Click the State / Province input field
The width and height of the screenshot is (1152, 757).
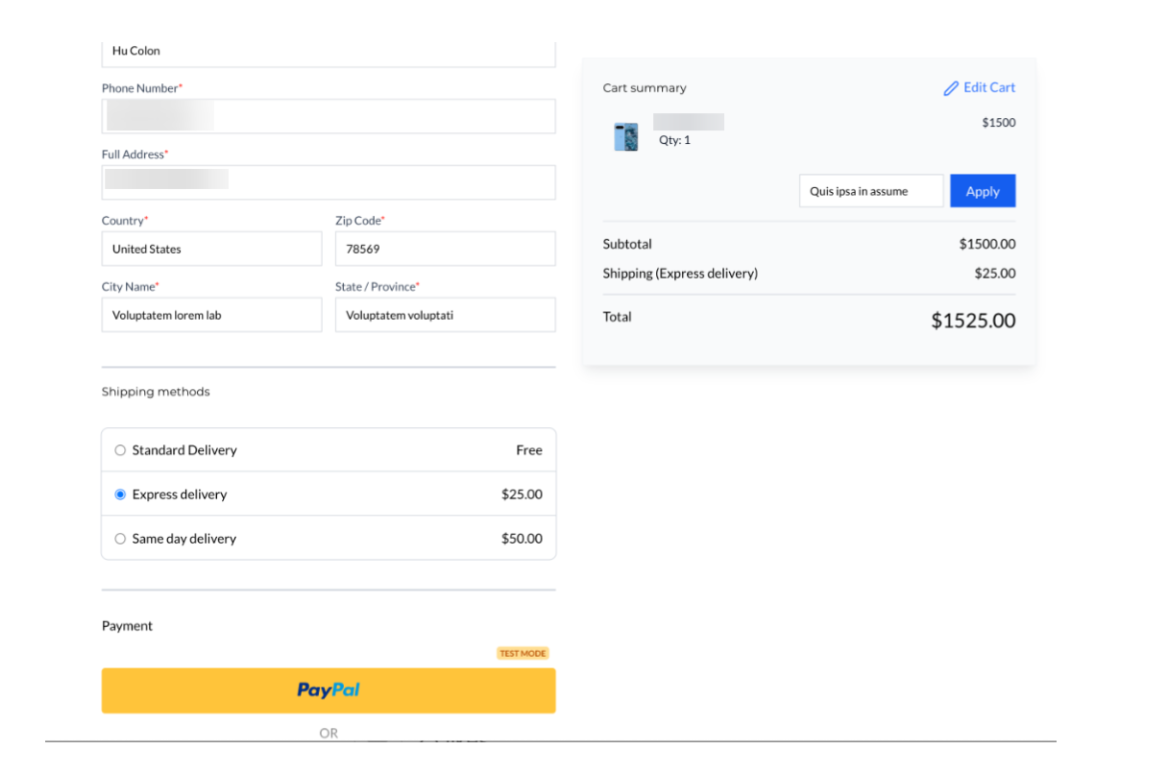(x=444, y=315)
